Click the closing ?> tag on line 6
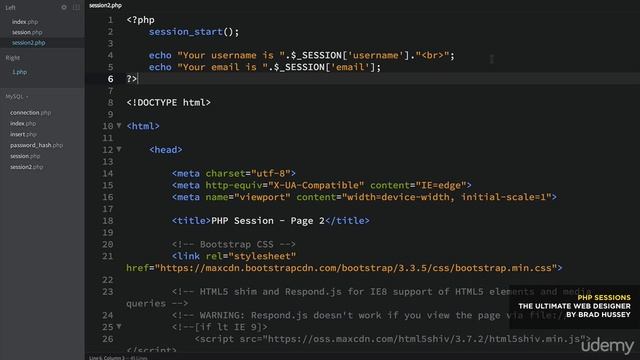This screenshot has width=640, height=360. click(x=131, y=79)
